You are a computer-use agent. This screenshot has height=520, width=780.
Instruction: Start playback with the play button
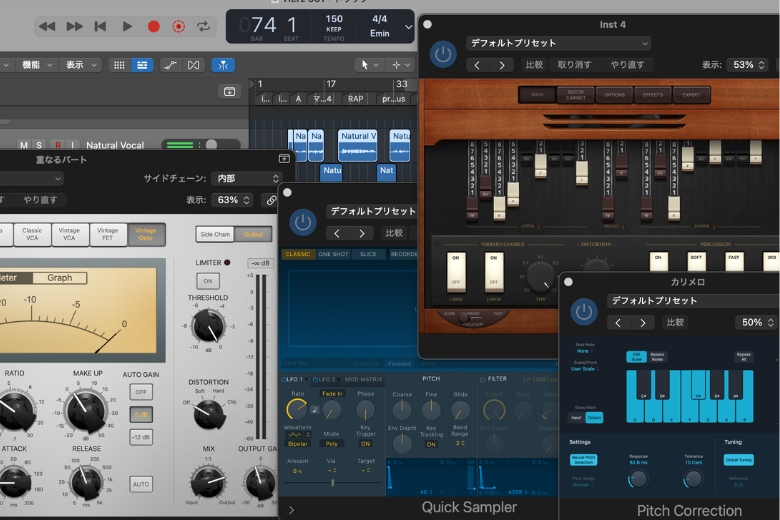pos(127,26)
